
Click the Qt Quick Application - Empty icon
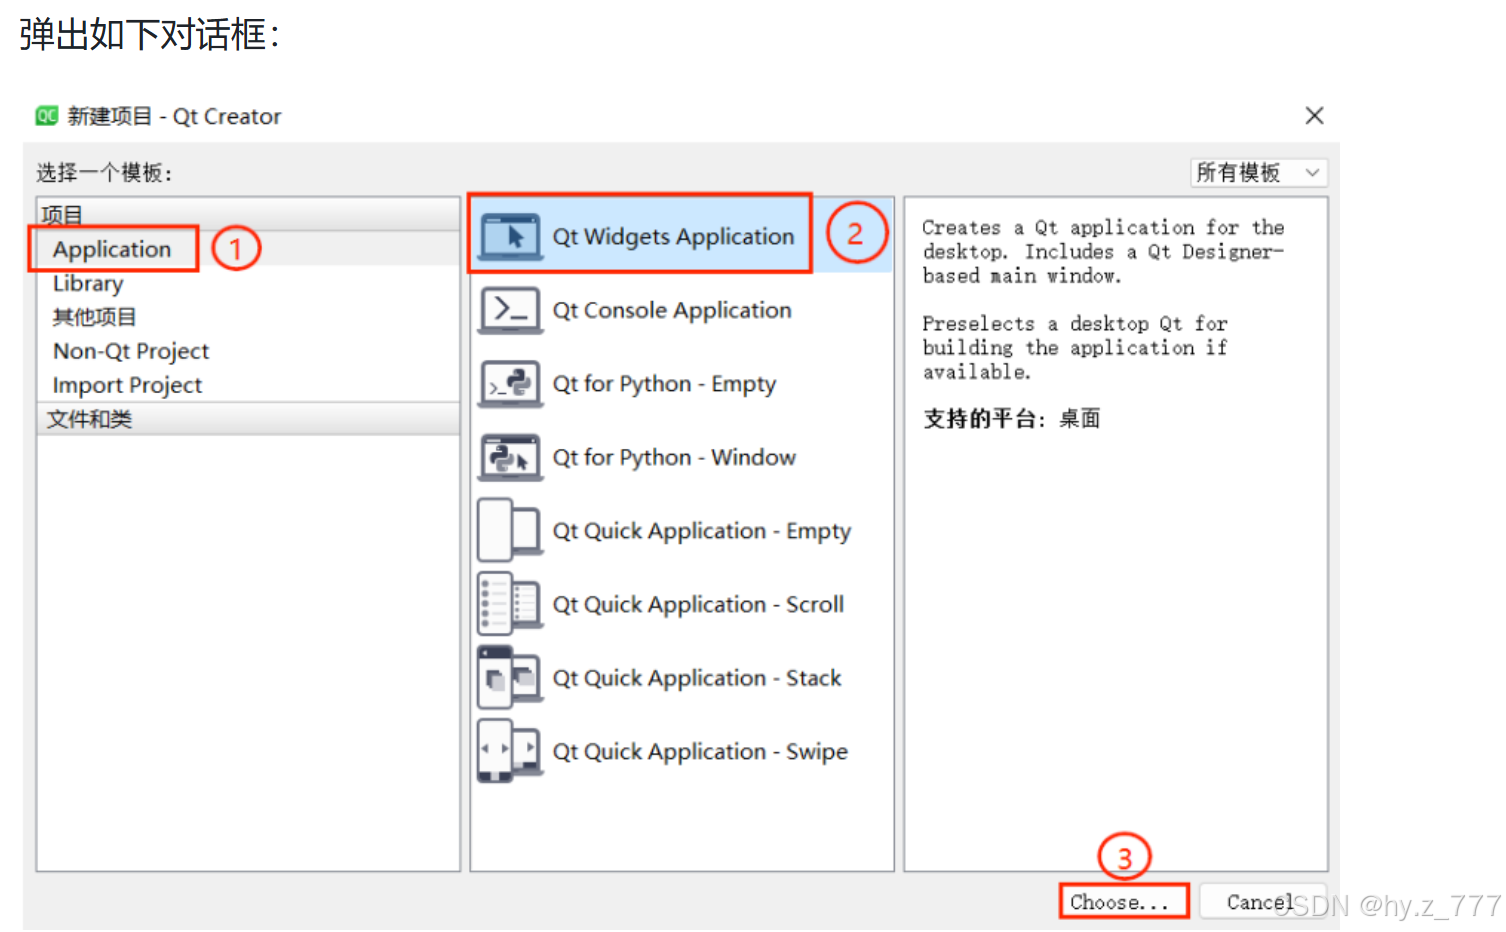point(511,531)
